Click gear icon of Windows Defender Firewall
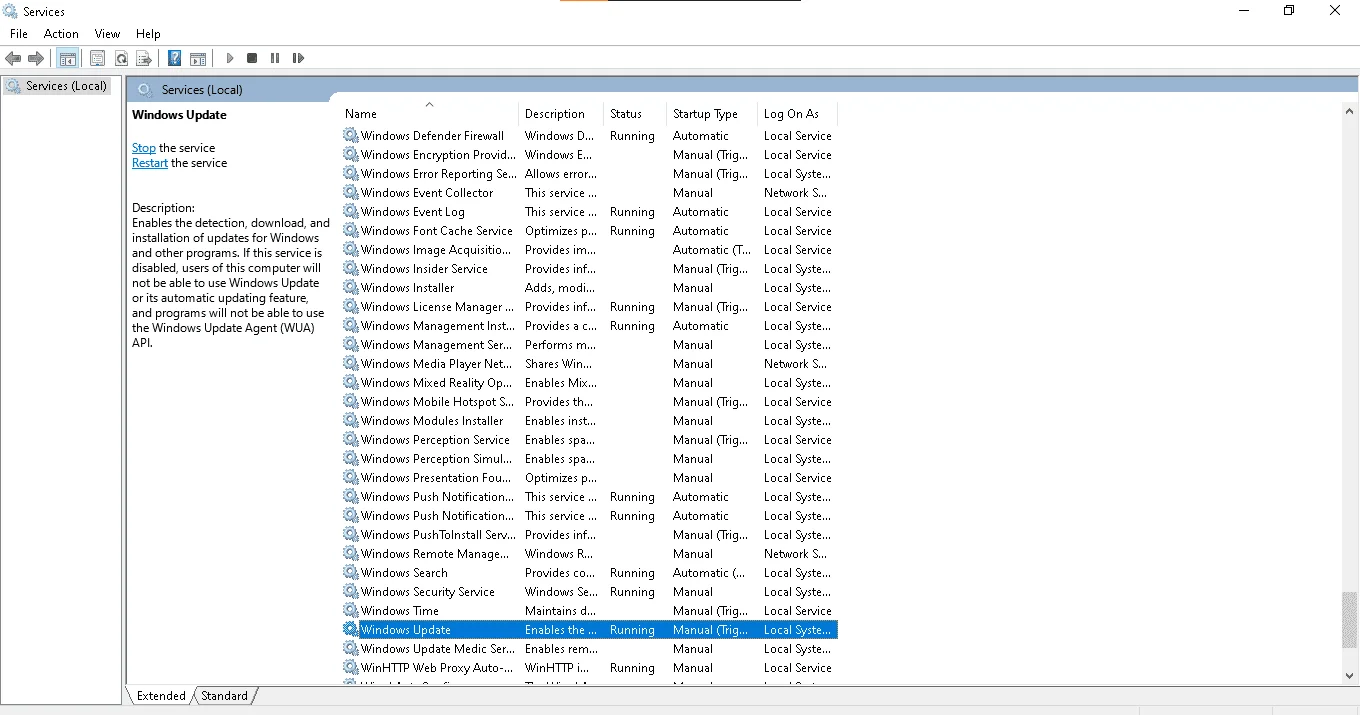The width and height of the screenshot is (1360, 715). 350,135
